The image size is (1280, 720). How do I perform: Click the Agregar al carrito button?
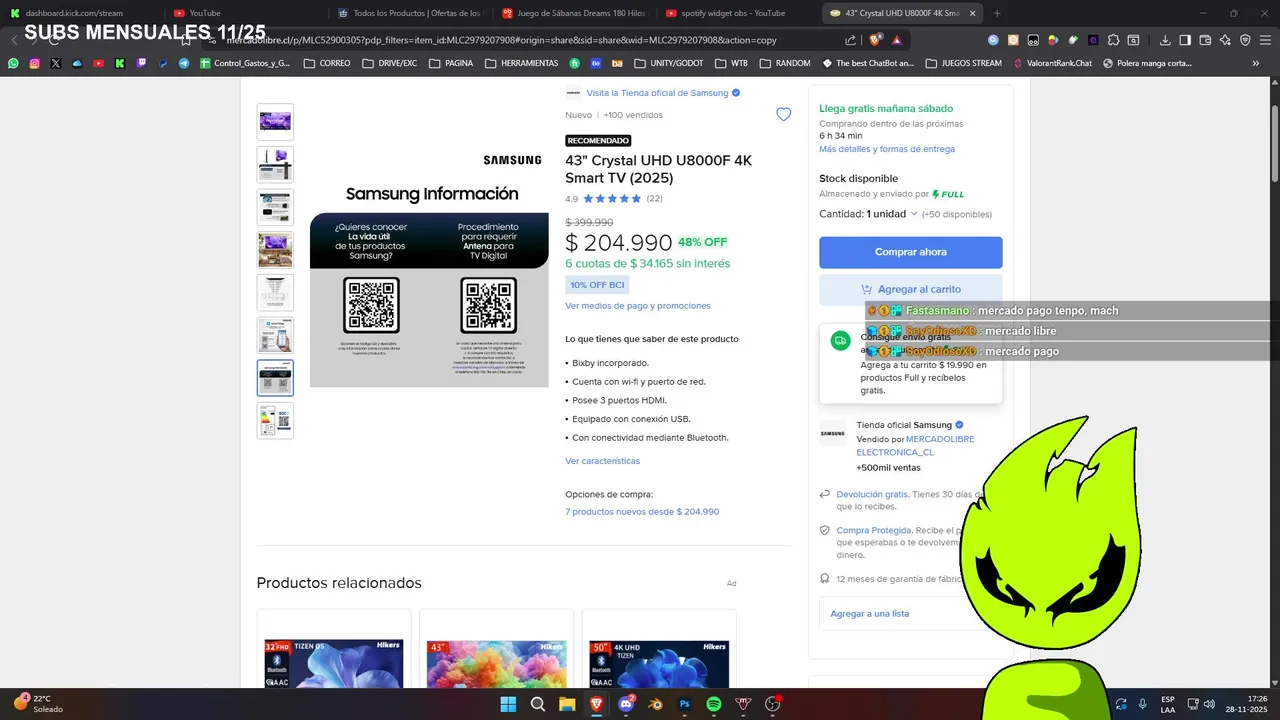(910, 289)
